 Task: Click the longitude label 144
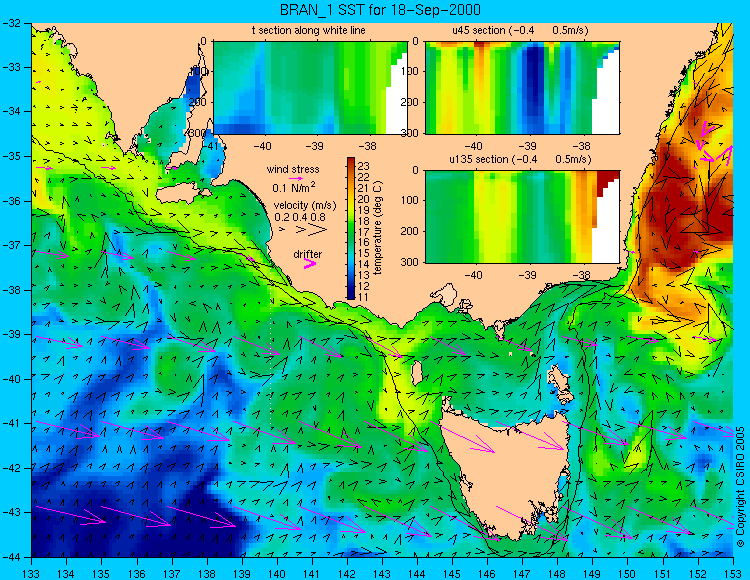(x=417, y=574)
